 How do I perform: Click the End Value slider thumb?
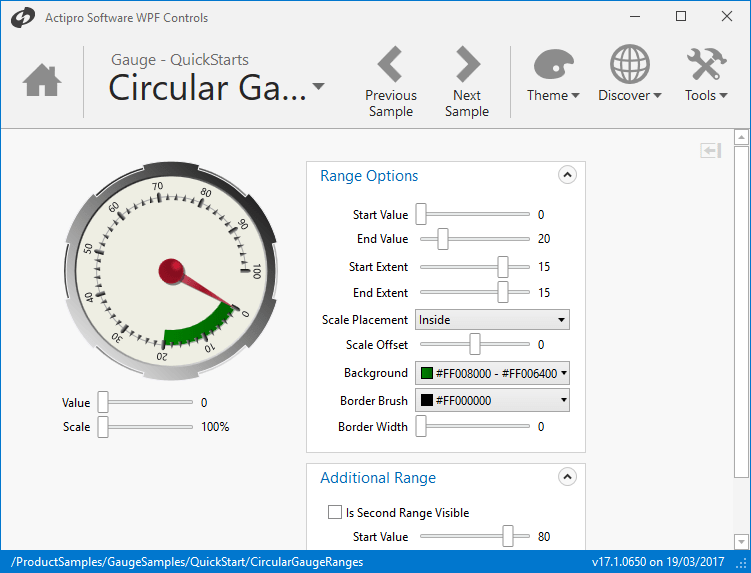pyautogui.click(x=443, y=239)
